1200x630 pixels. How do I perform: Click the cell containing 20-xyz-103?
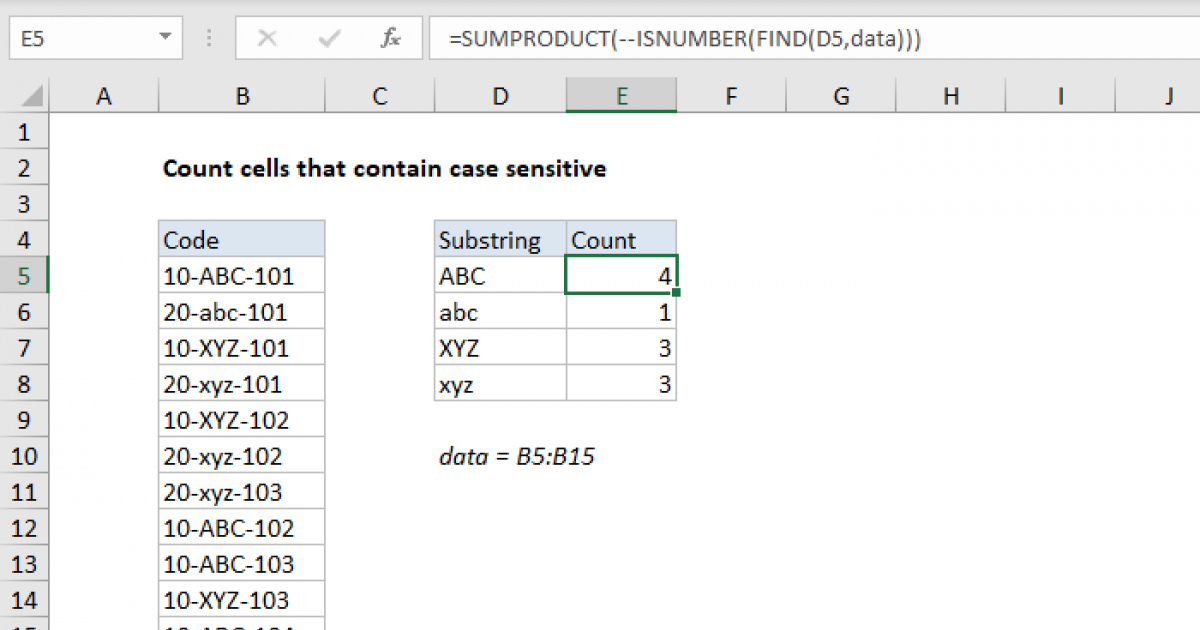point(242,491)
